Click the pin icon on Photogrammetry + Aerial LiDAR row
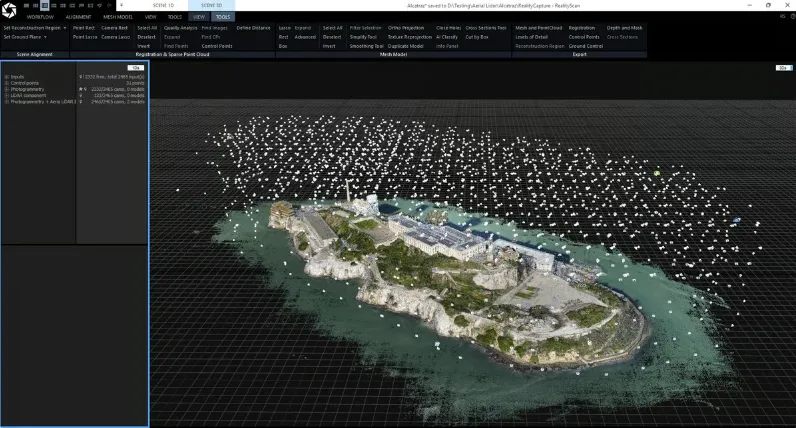This screenshot has height=428, width=796. pyautogui.click(x=80, y=102)
